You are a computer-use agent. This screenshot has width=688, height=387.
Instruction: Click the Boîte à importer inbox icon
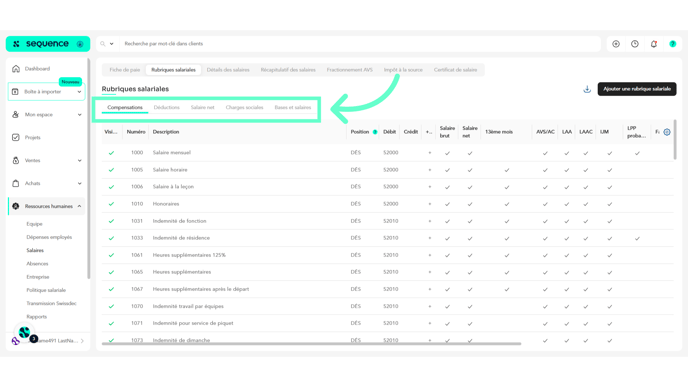click(15, 92)
